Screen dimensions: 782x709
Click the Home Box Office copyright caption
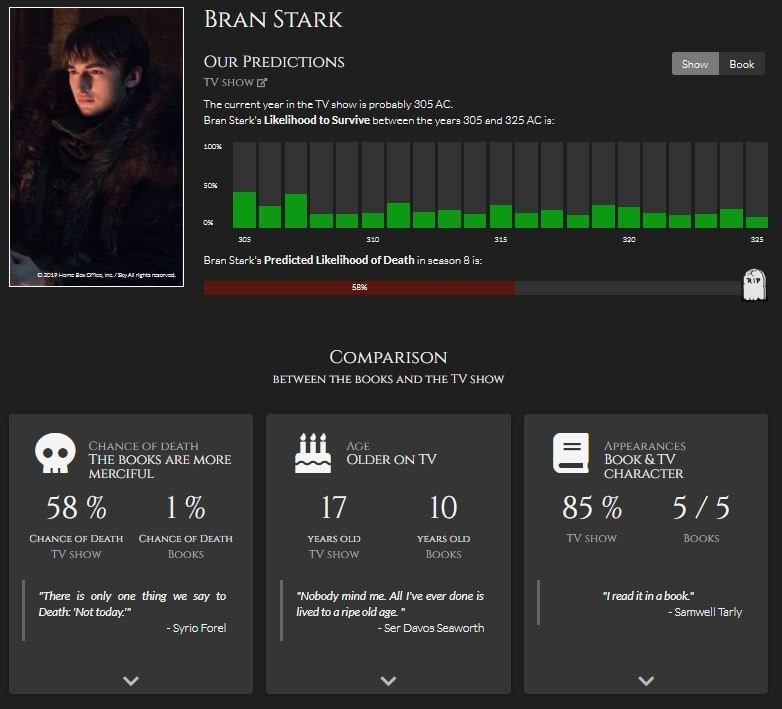tap(106, 275)
